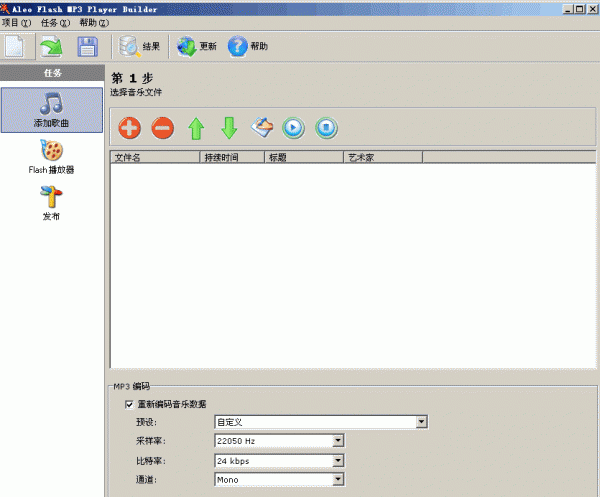
Task: Expand the 通道 Mono dropdown
Action: [338, 479]
